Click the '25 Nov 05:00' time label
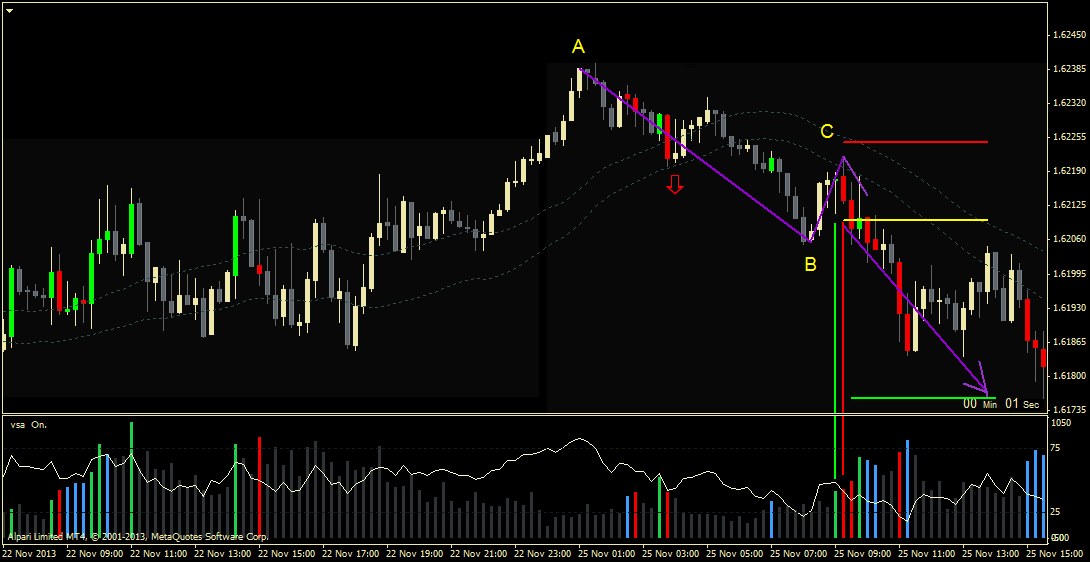Image resolution: width=1090 pixels, height=562 pixels. point(735,554)
